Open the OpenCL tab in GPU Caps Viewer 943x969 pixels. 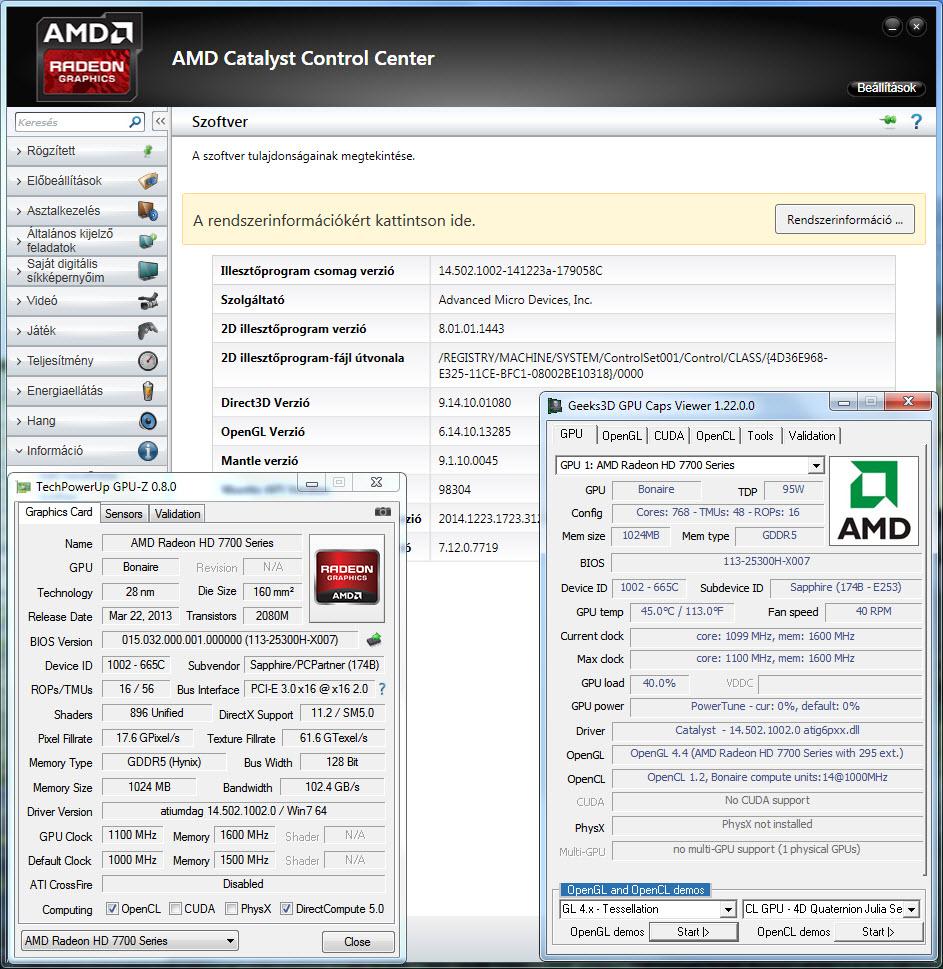tap(715, 436)
